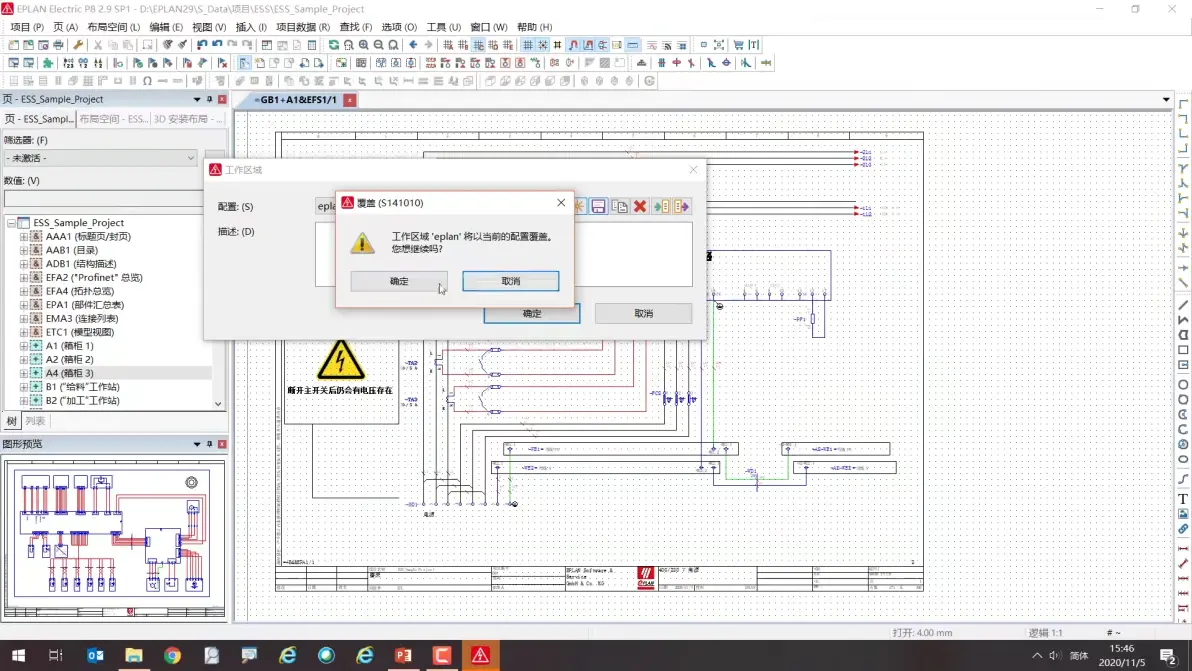Select the Text (T) tool on right toolbar
Screen dimensions: 1192x671
[x=1183, y=499]
